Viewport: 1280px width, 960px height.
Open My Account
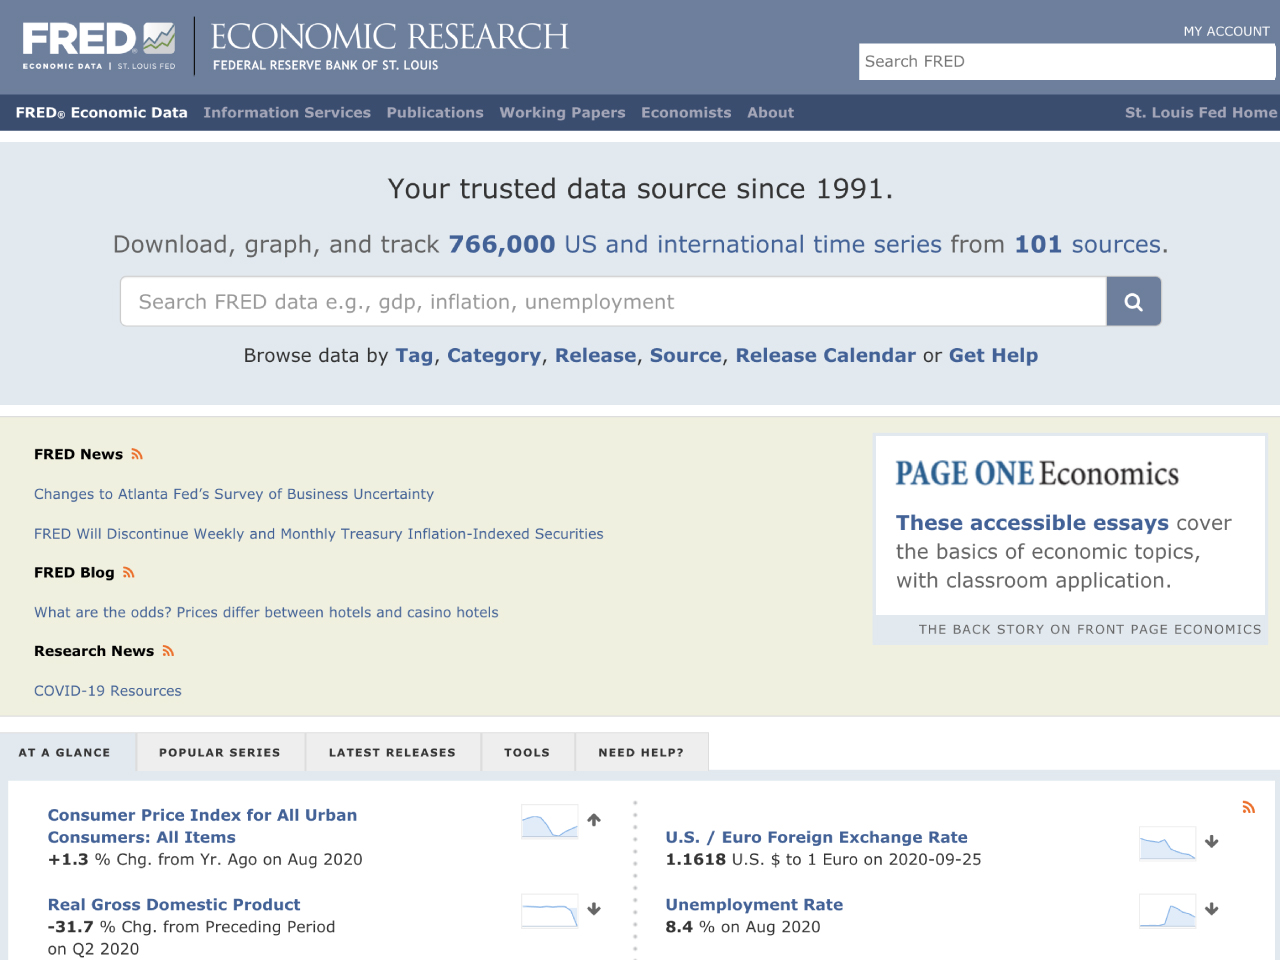coord(1226,31)
